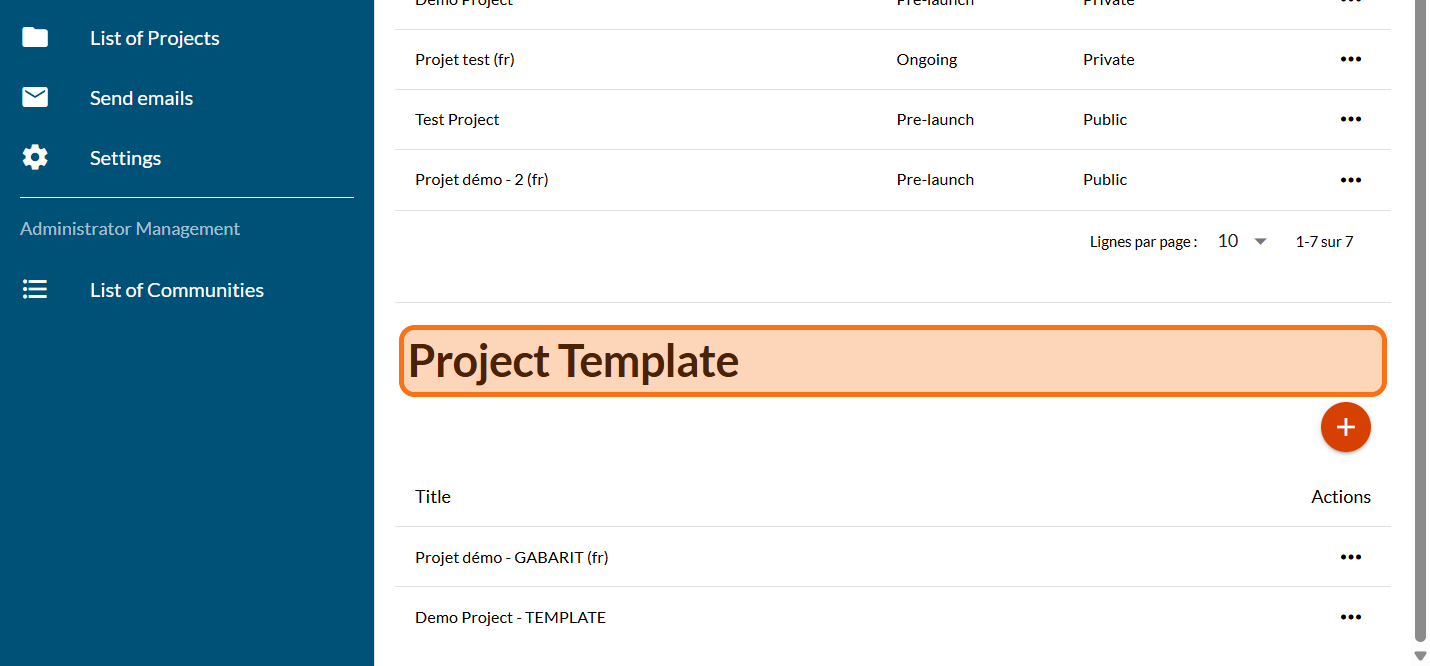Navigate to List of Communities
The width and height of the screenshot is (1430, 666).
click(x=177, y=290)
